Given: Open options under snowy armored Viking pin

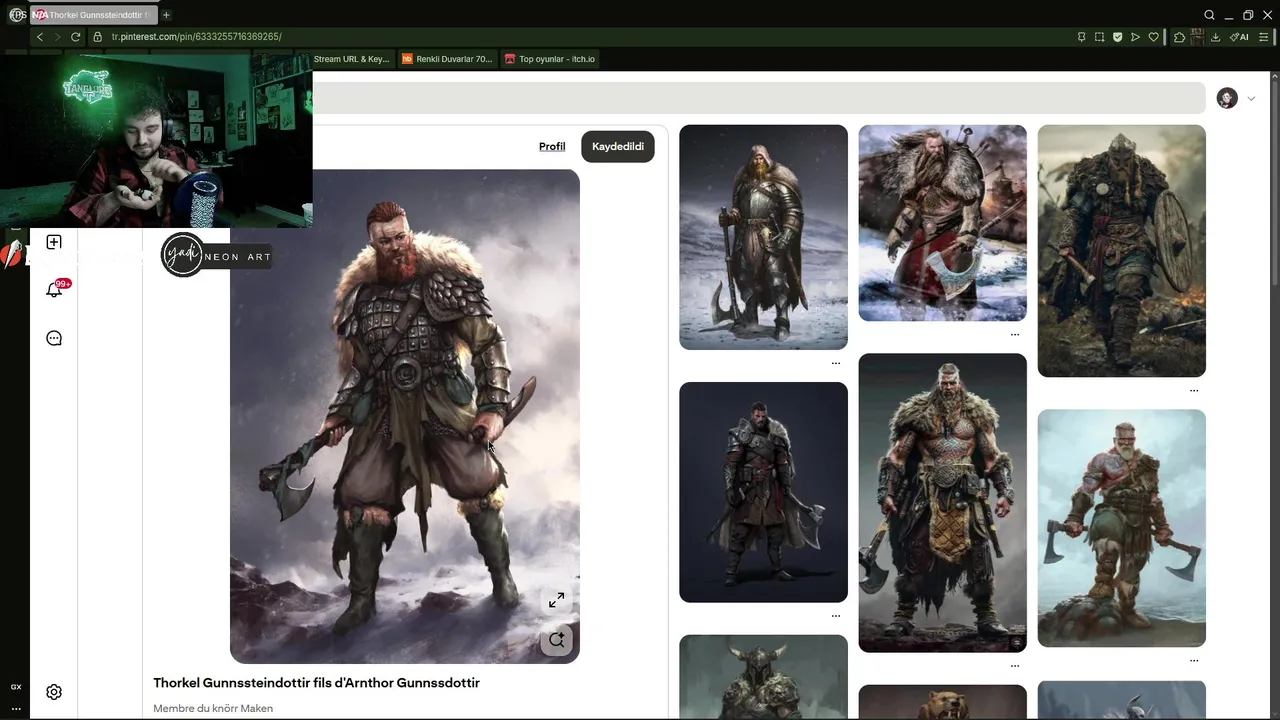Looking at the screenshot, I should [x=836, y=363].
